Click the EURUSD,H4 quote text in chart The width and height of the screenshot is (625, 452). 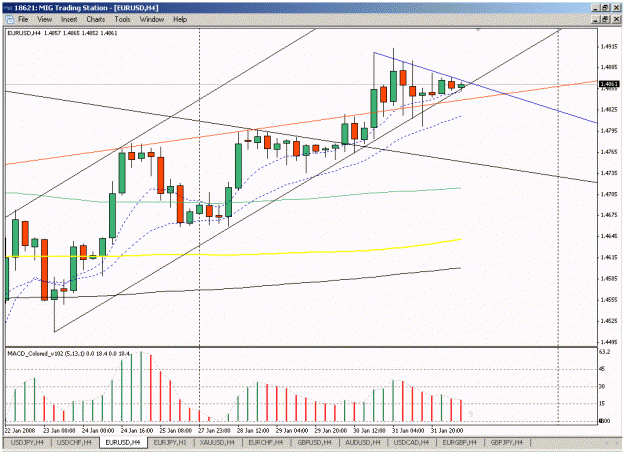tap(63, 33)
